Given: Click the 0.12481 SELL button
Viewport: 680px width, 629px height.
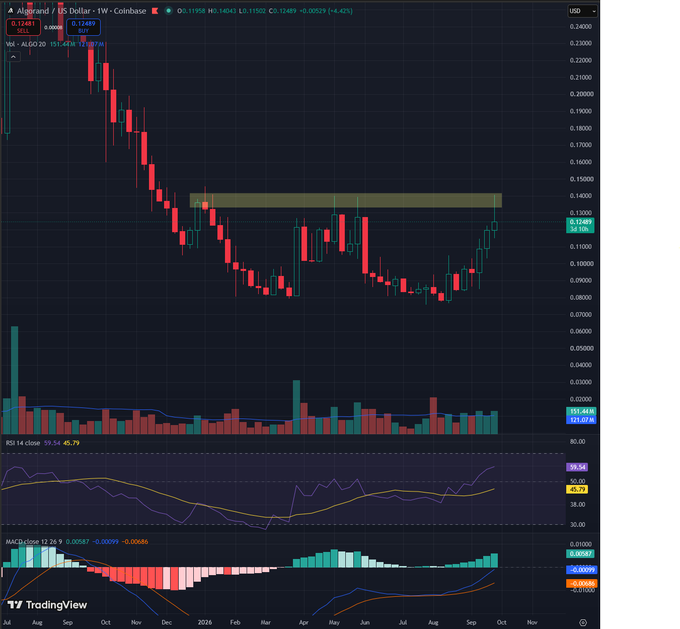Looking at the screenshot, I should click(x=23, y=27).
